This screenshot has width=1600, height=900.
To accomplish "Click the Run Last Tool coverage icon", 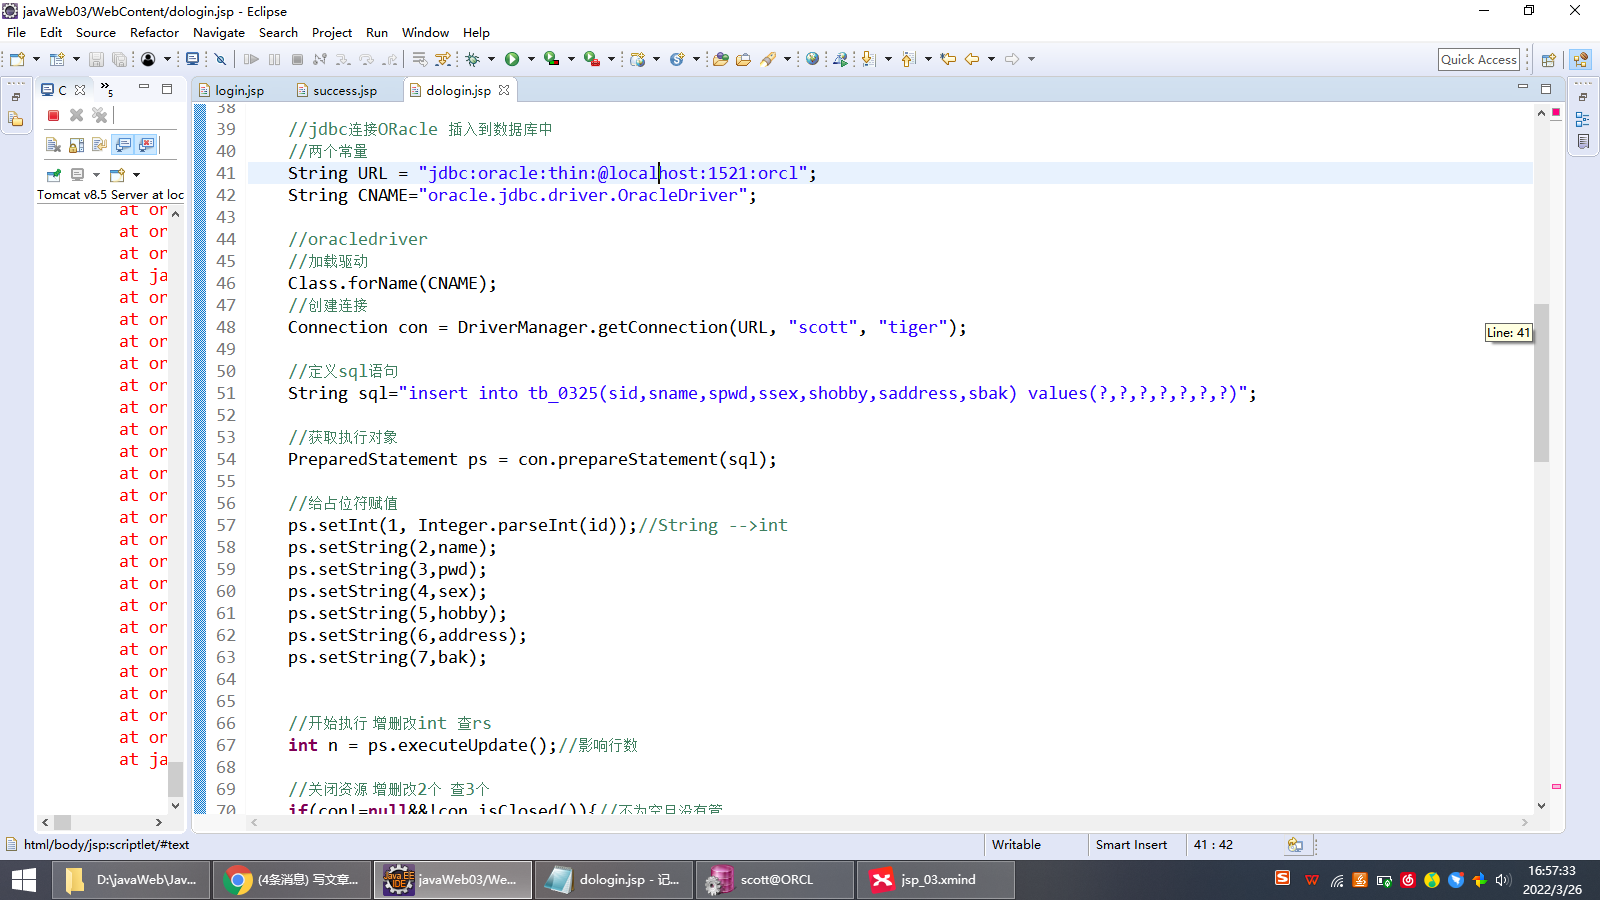I will click(x=551, y=59).
